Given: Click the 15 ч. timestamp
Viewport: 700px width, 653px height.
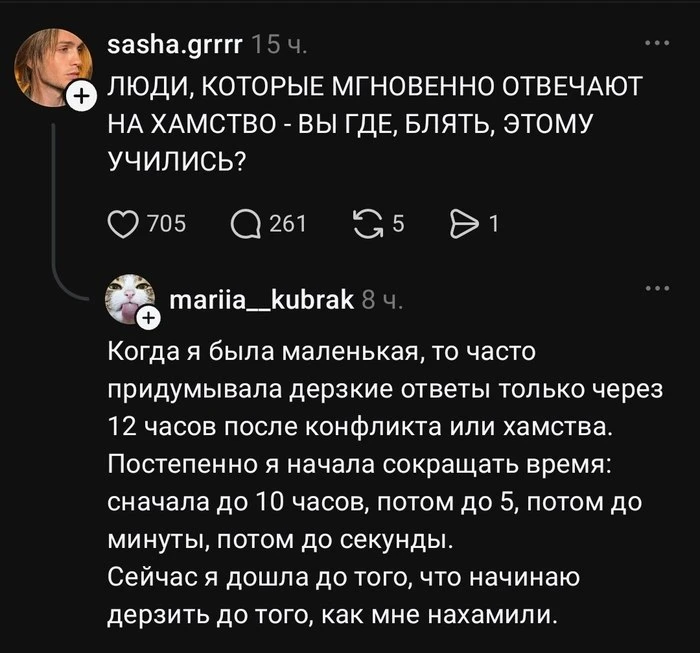Looking at the screenshot, I should pos(279,45).
